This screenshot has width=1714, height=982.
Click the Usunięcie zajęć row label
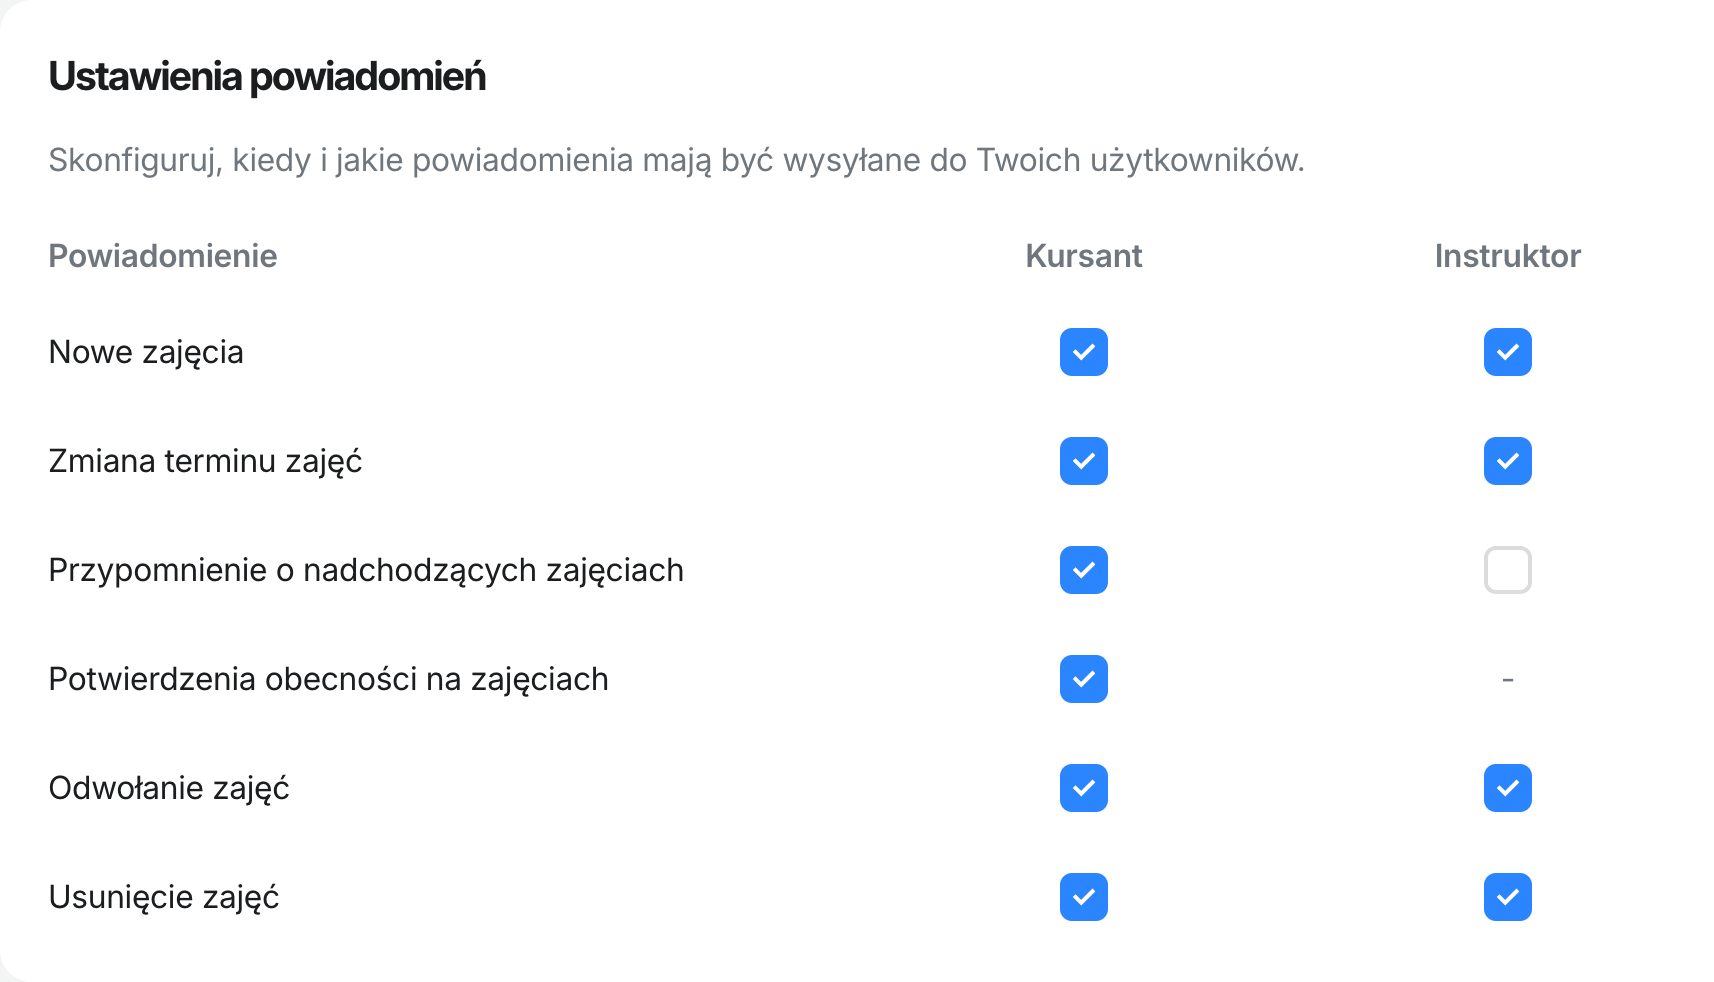(164, 897)
